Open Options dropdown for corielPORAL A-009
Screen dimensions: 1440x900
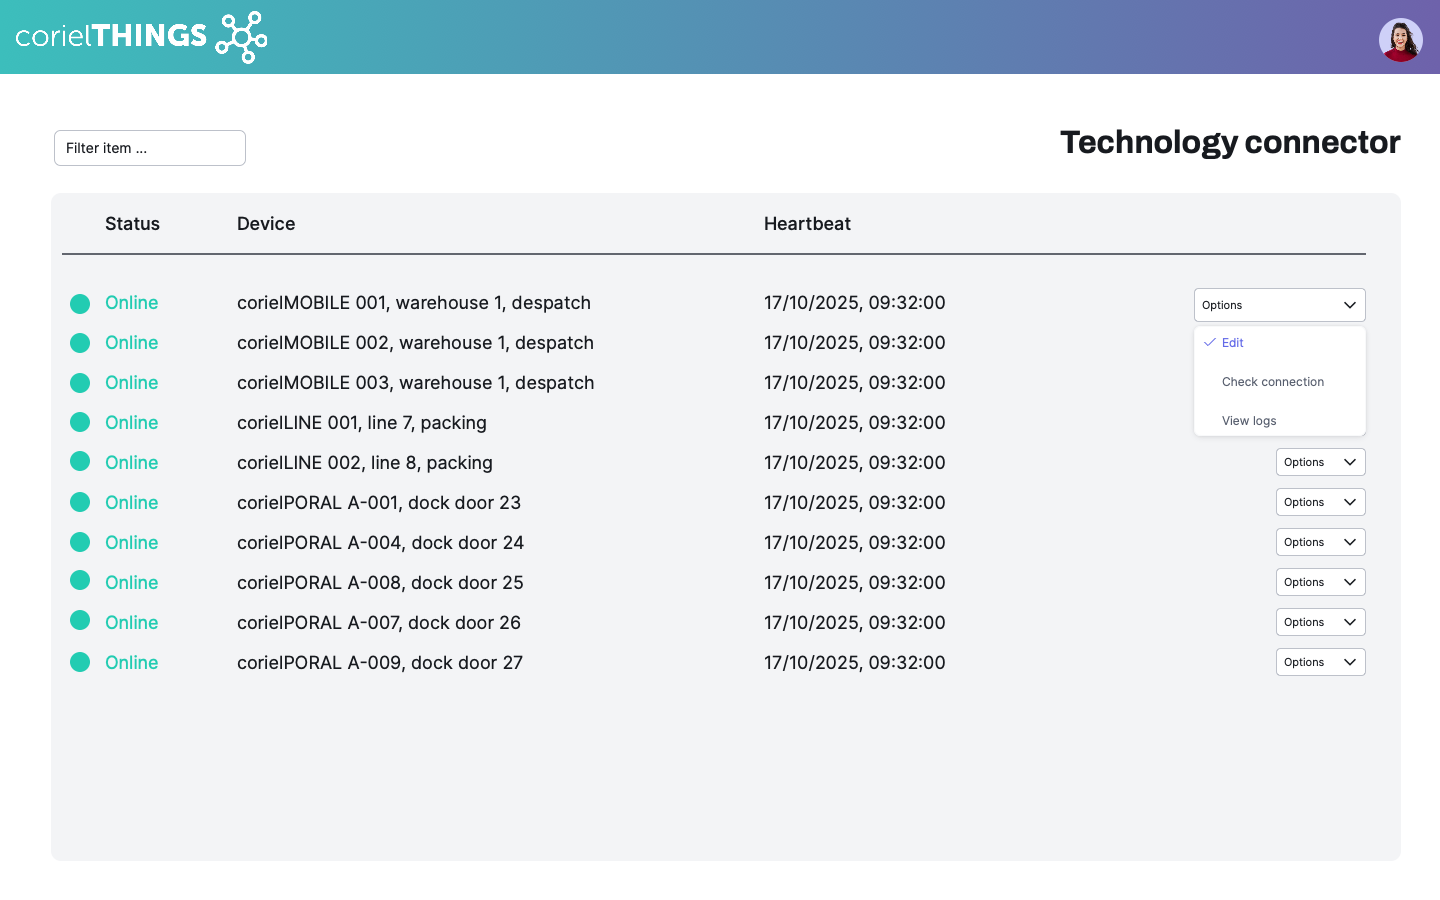point(1320,662)
